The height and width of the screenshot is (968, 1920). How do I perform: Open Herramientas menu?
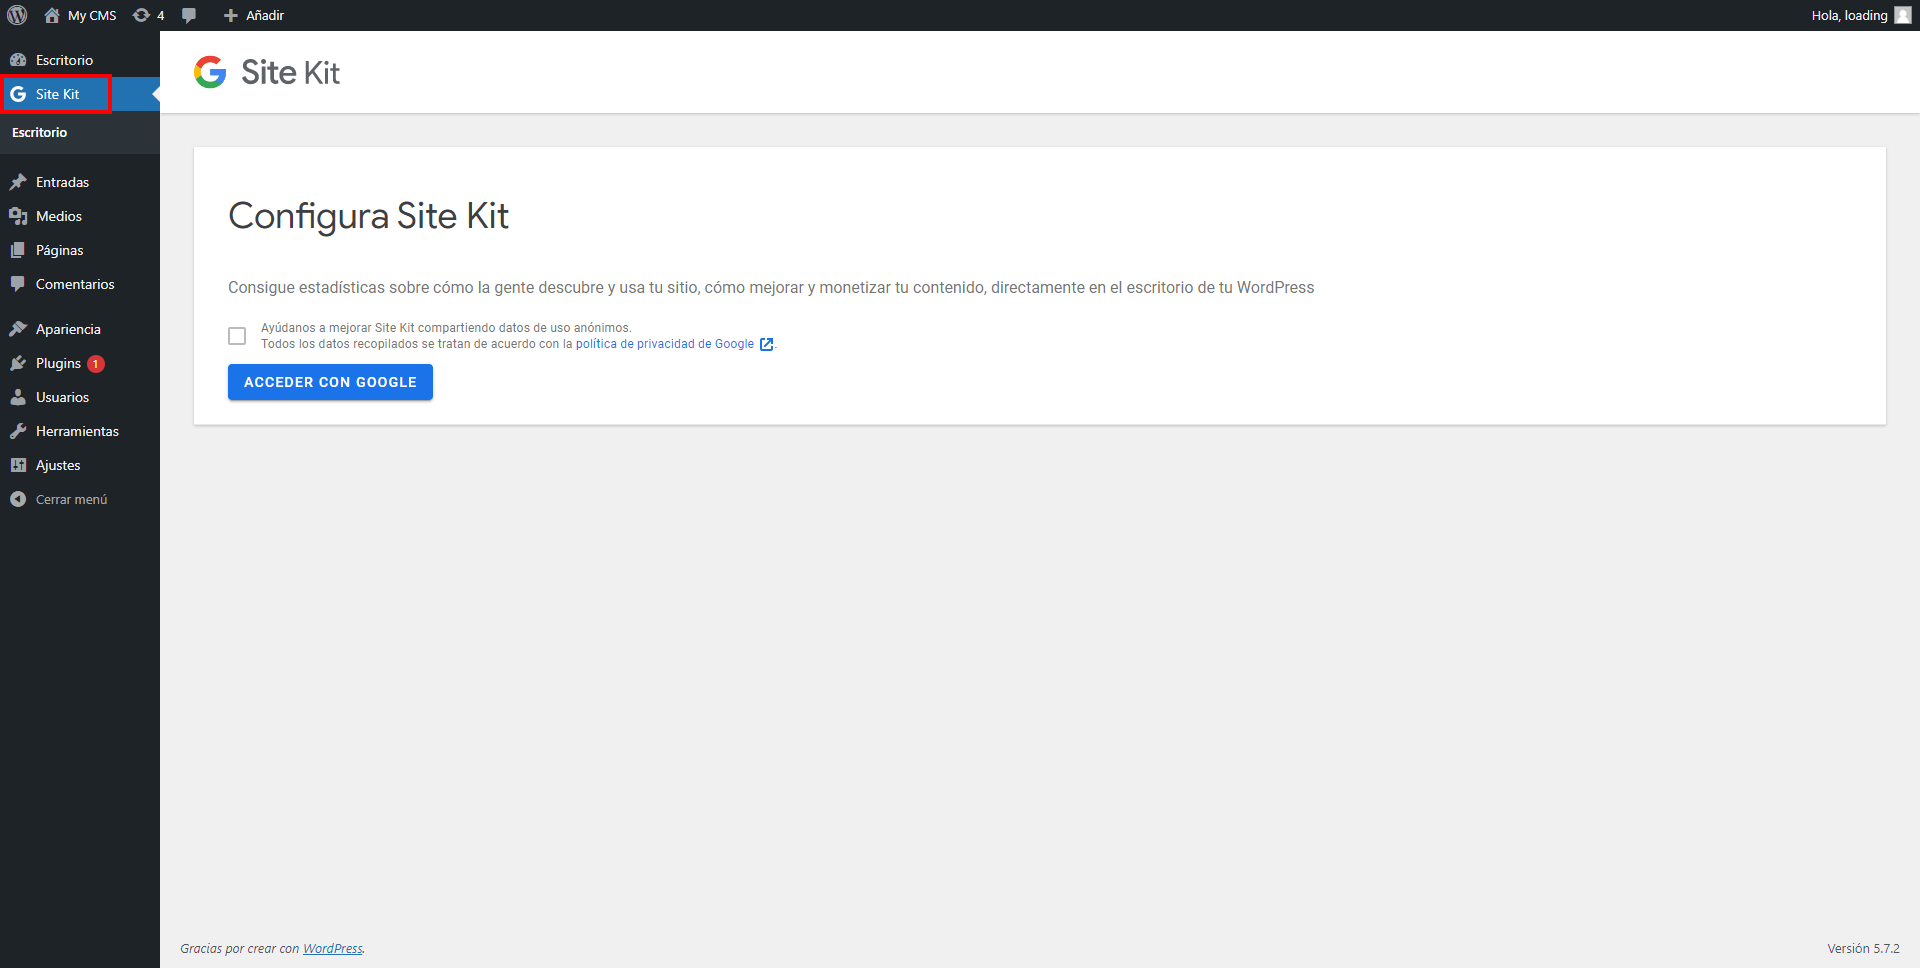pyautogui.click(x=80, y=431)
